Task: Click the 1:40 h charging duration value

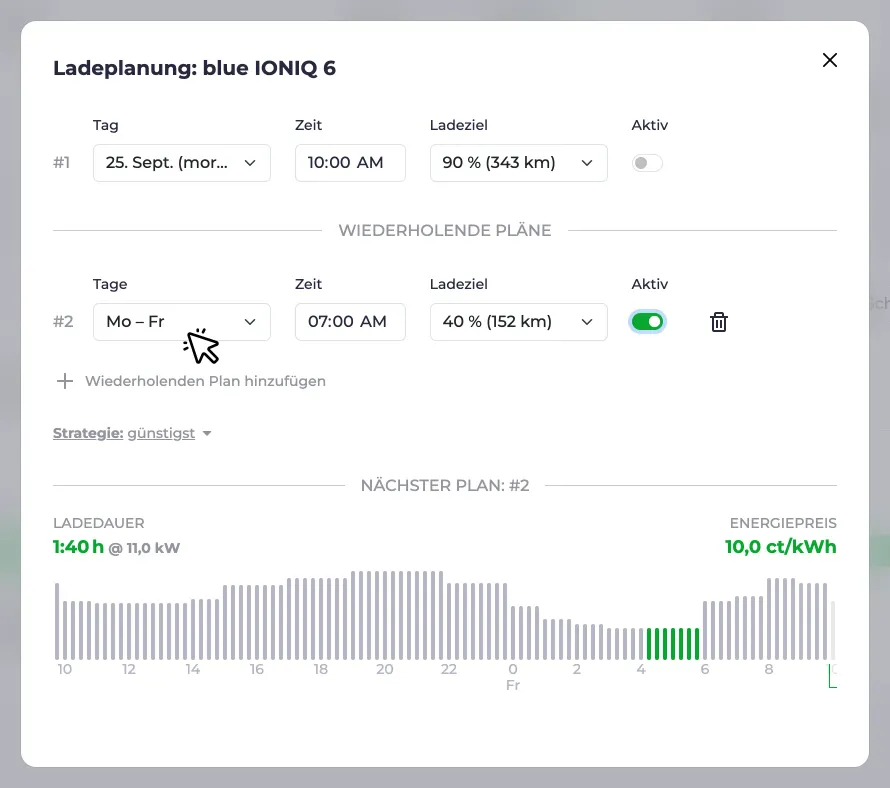Action: click(78, 547)
